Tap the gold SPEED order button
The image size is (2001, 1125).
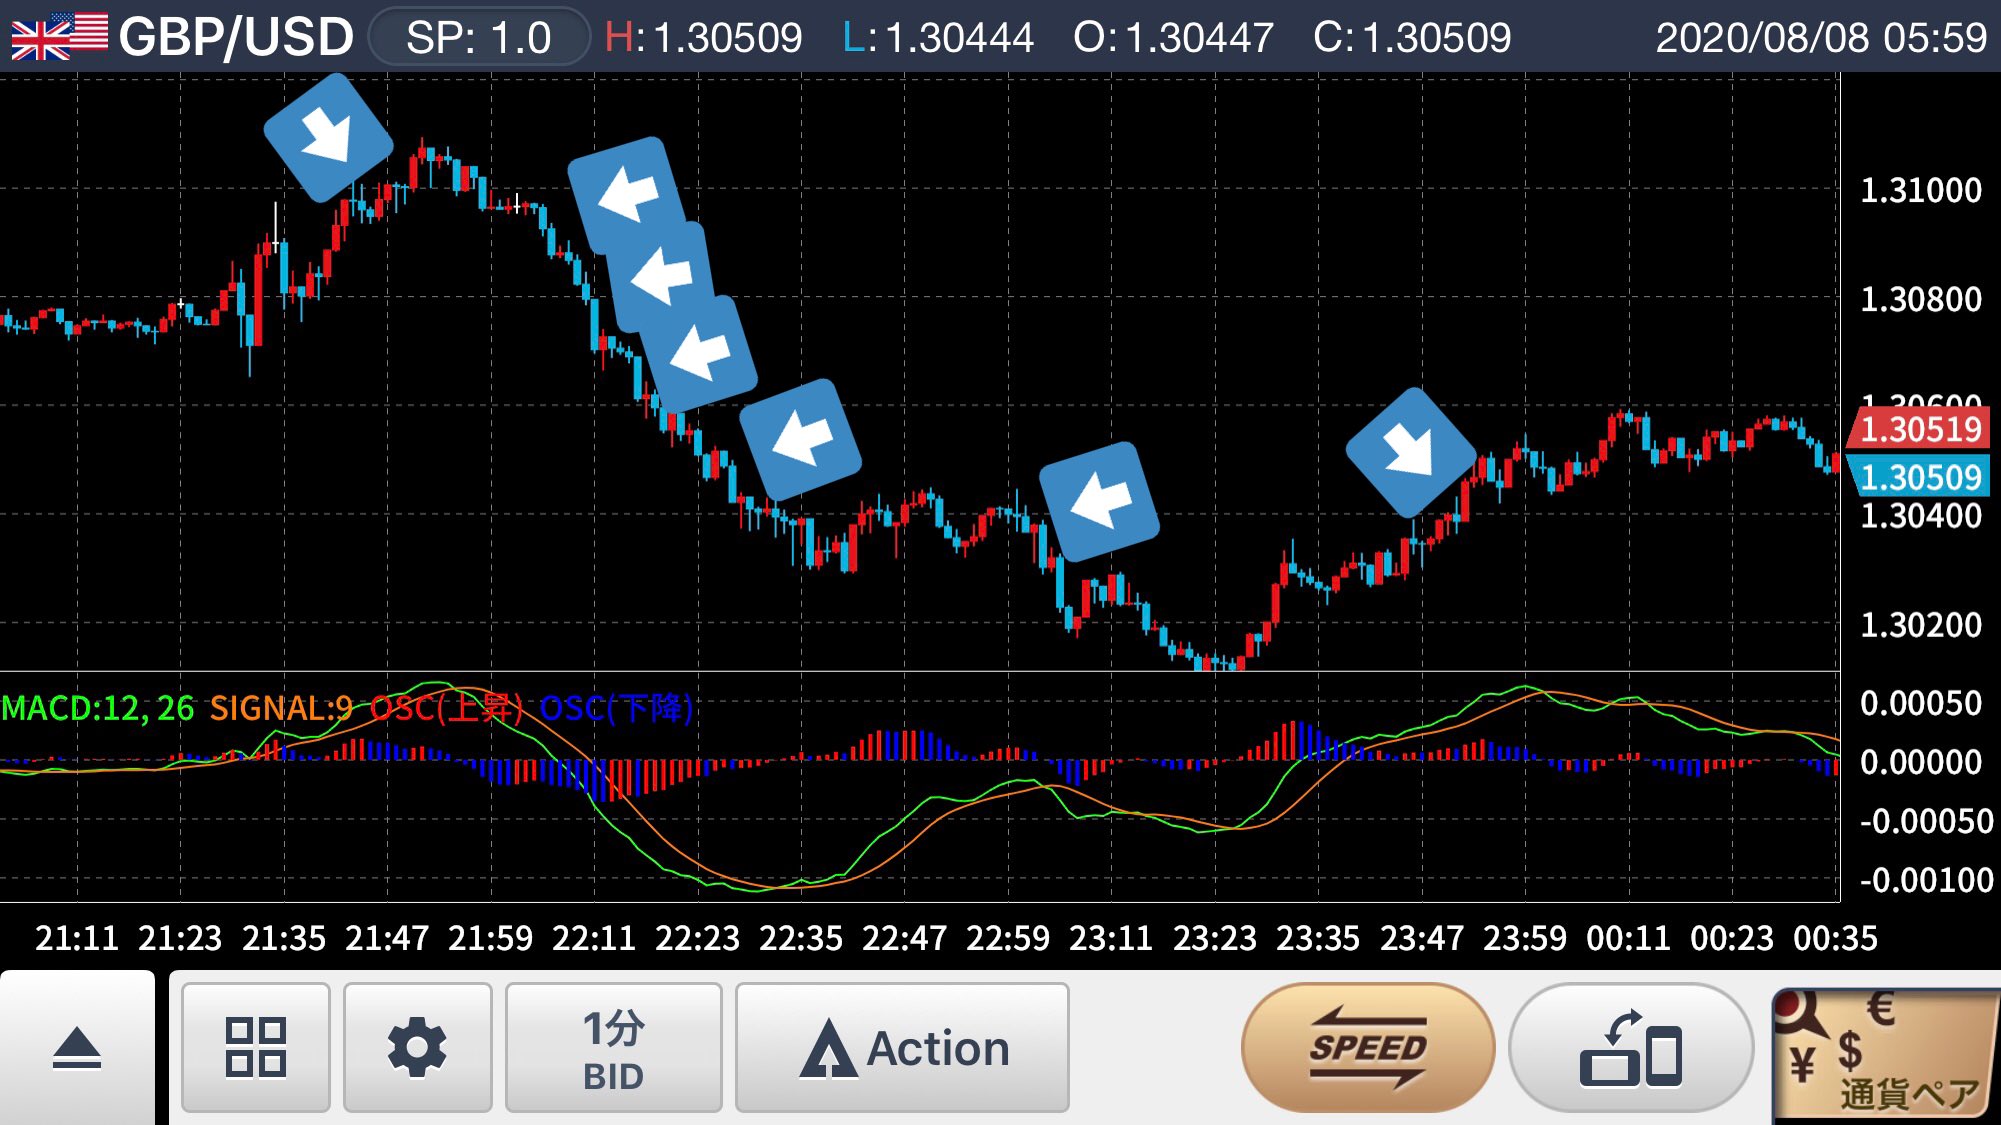click(1367, 1047)
